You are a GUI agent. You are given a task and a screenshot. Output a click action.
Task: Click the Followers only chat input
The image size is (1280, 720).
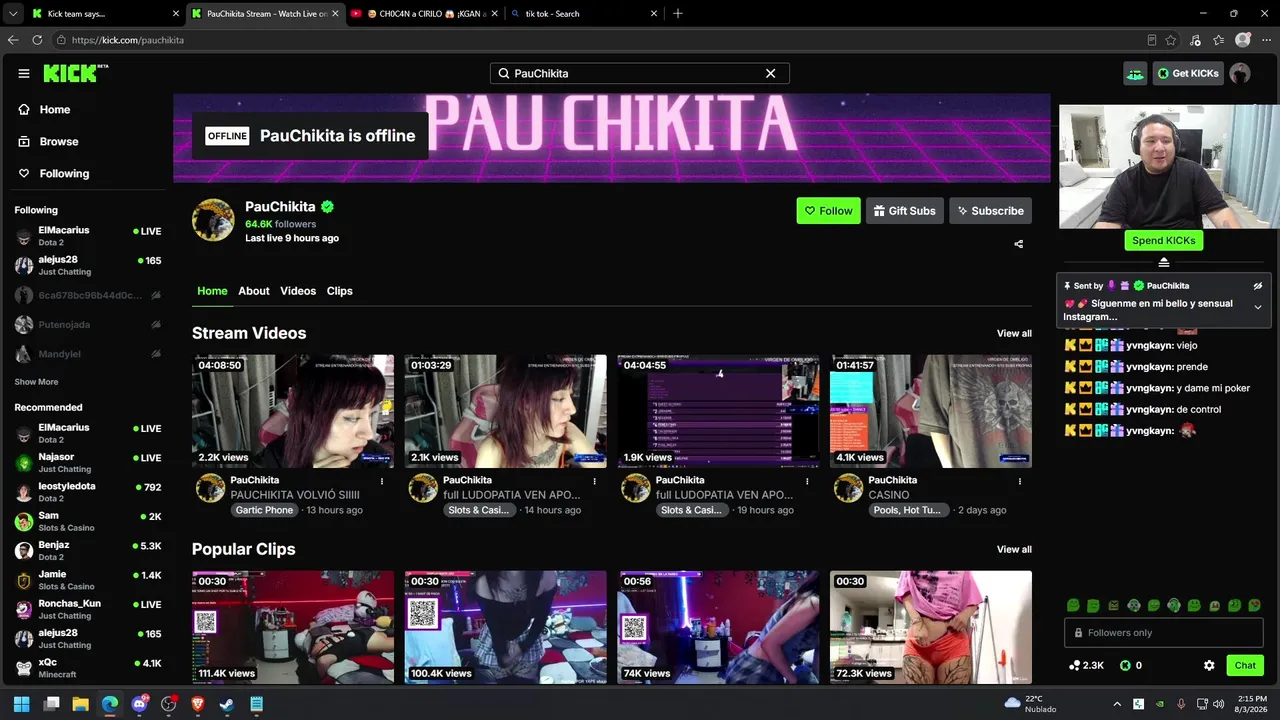1165,633
